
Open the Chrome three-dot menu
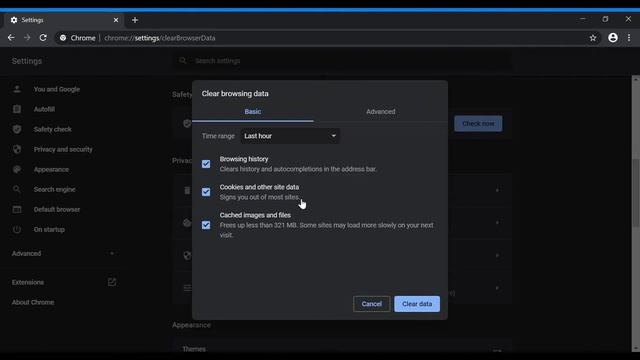point(629,38)
